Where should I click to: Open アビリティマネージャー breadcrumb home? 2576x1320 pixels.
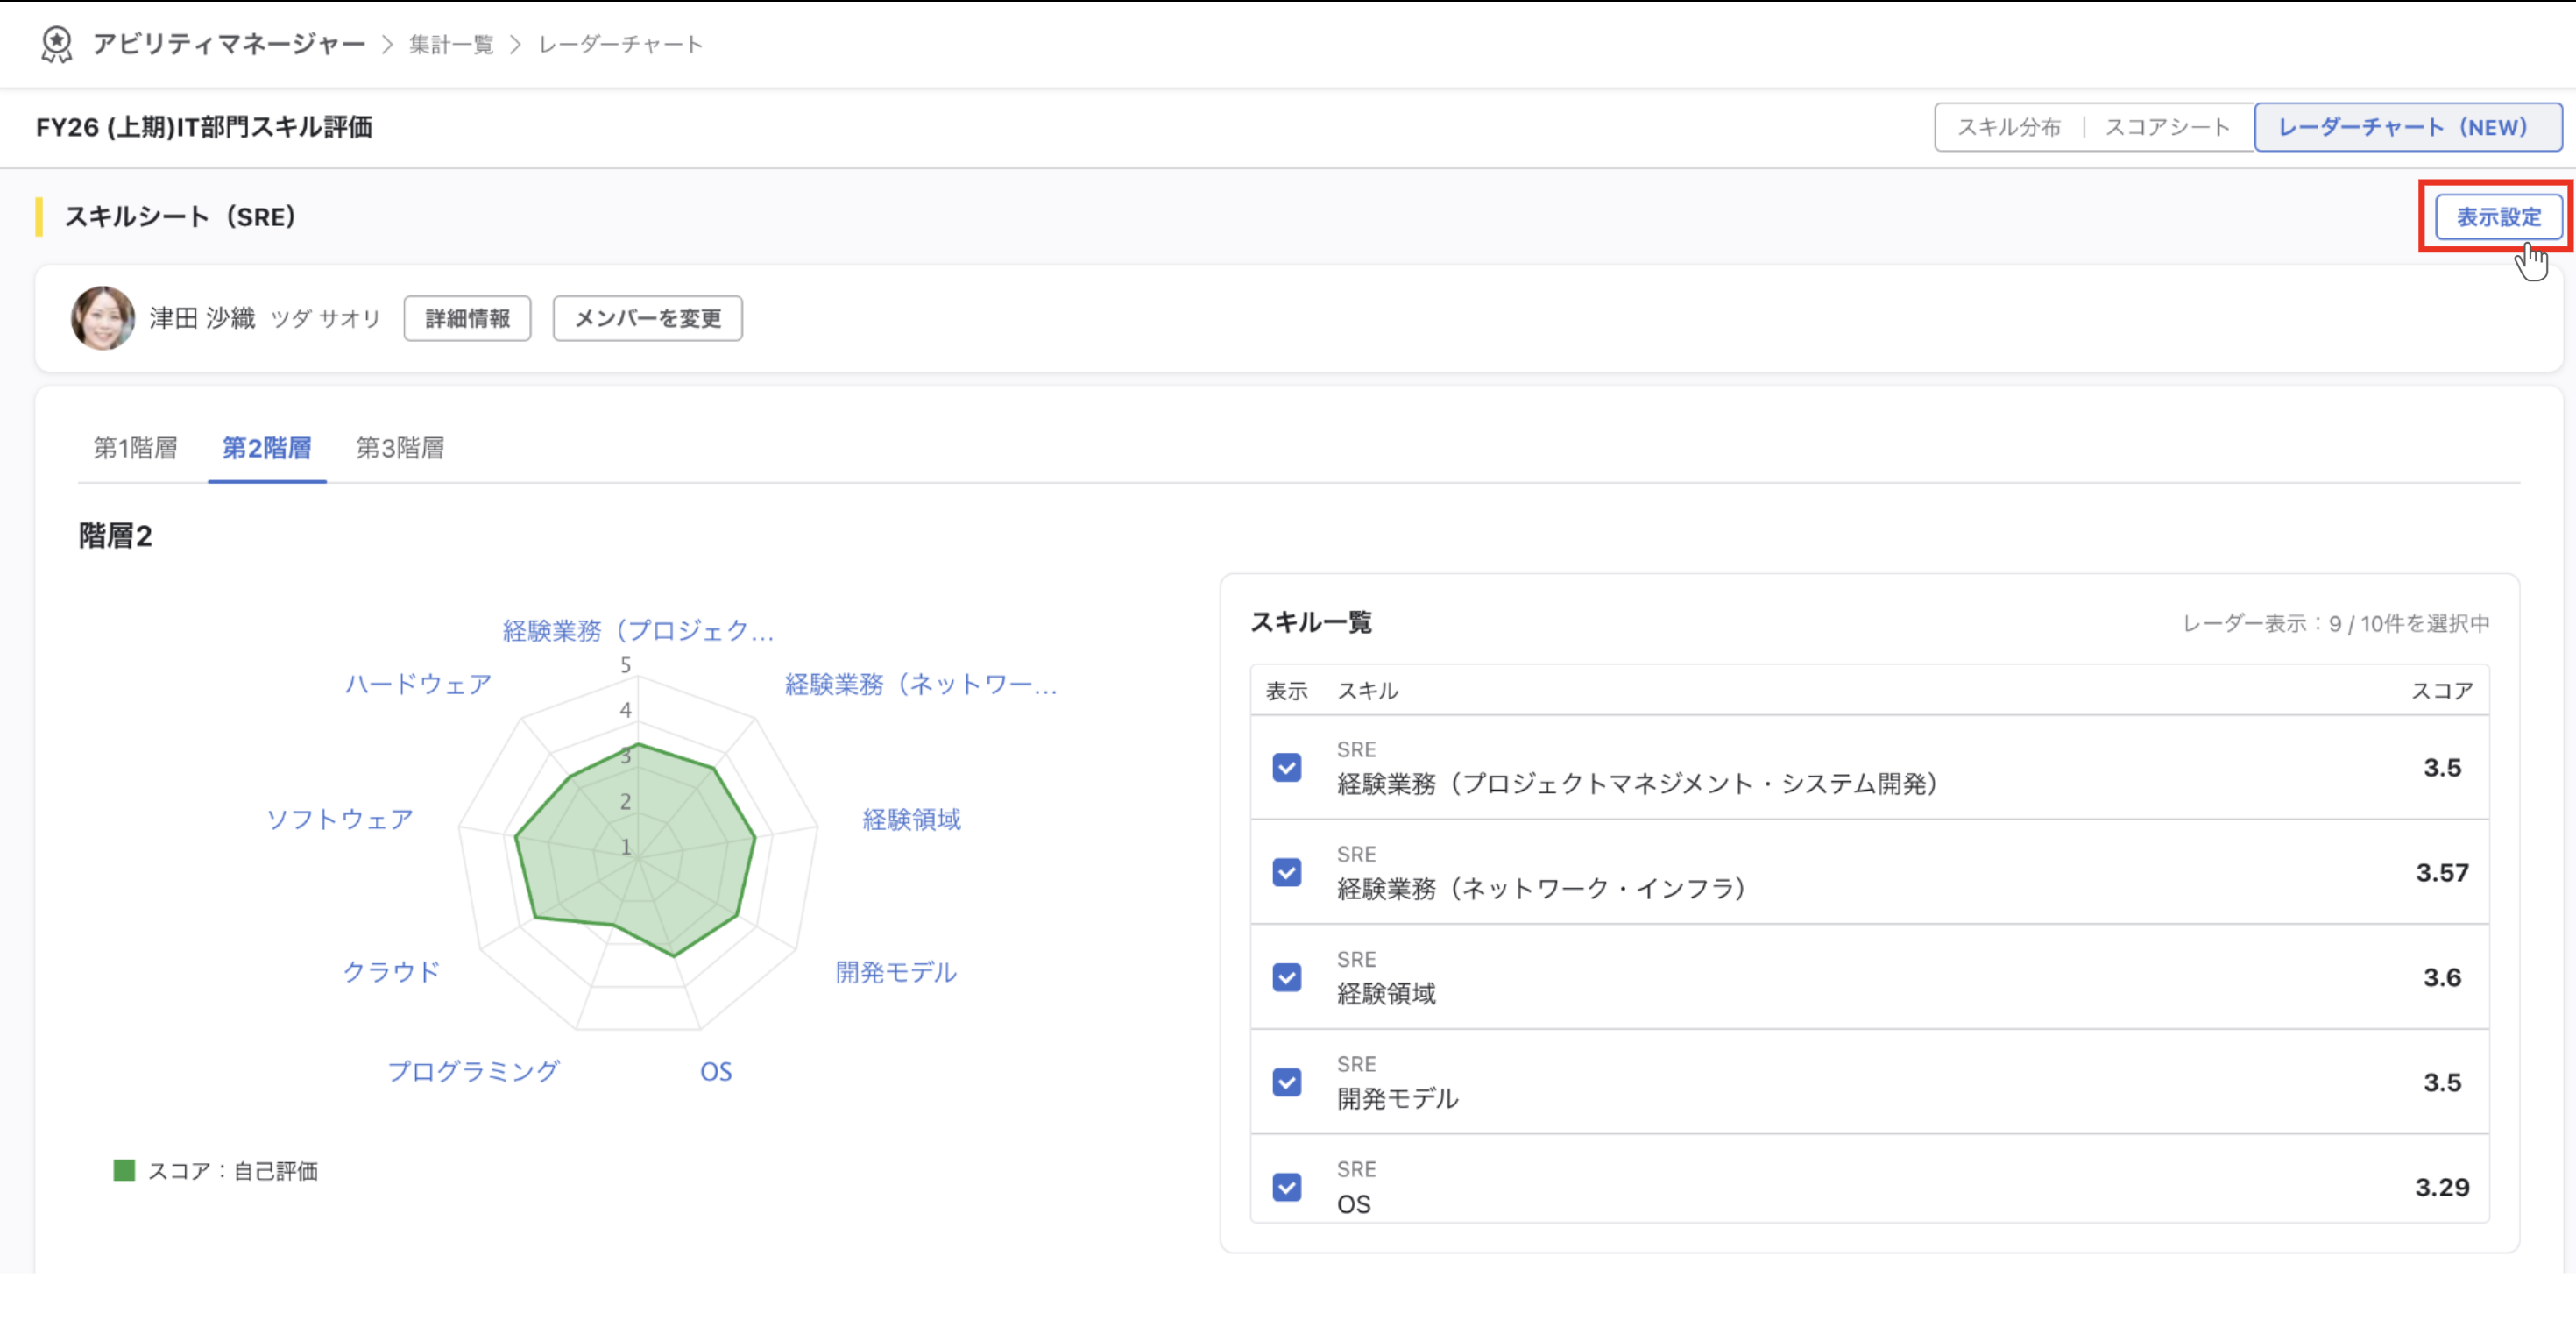click(x=229, y=44)
